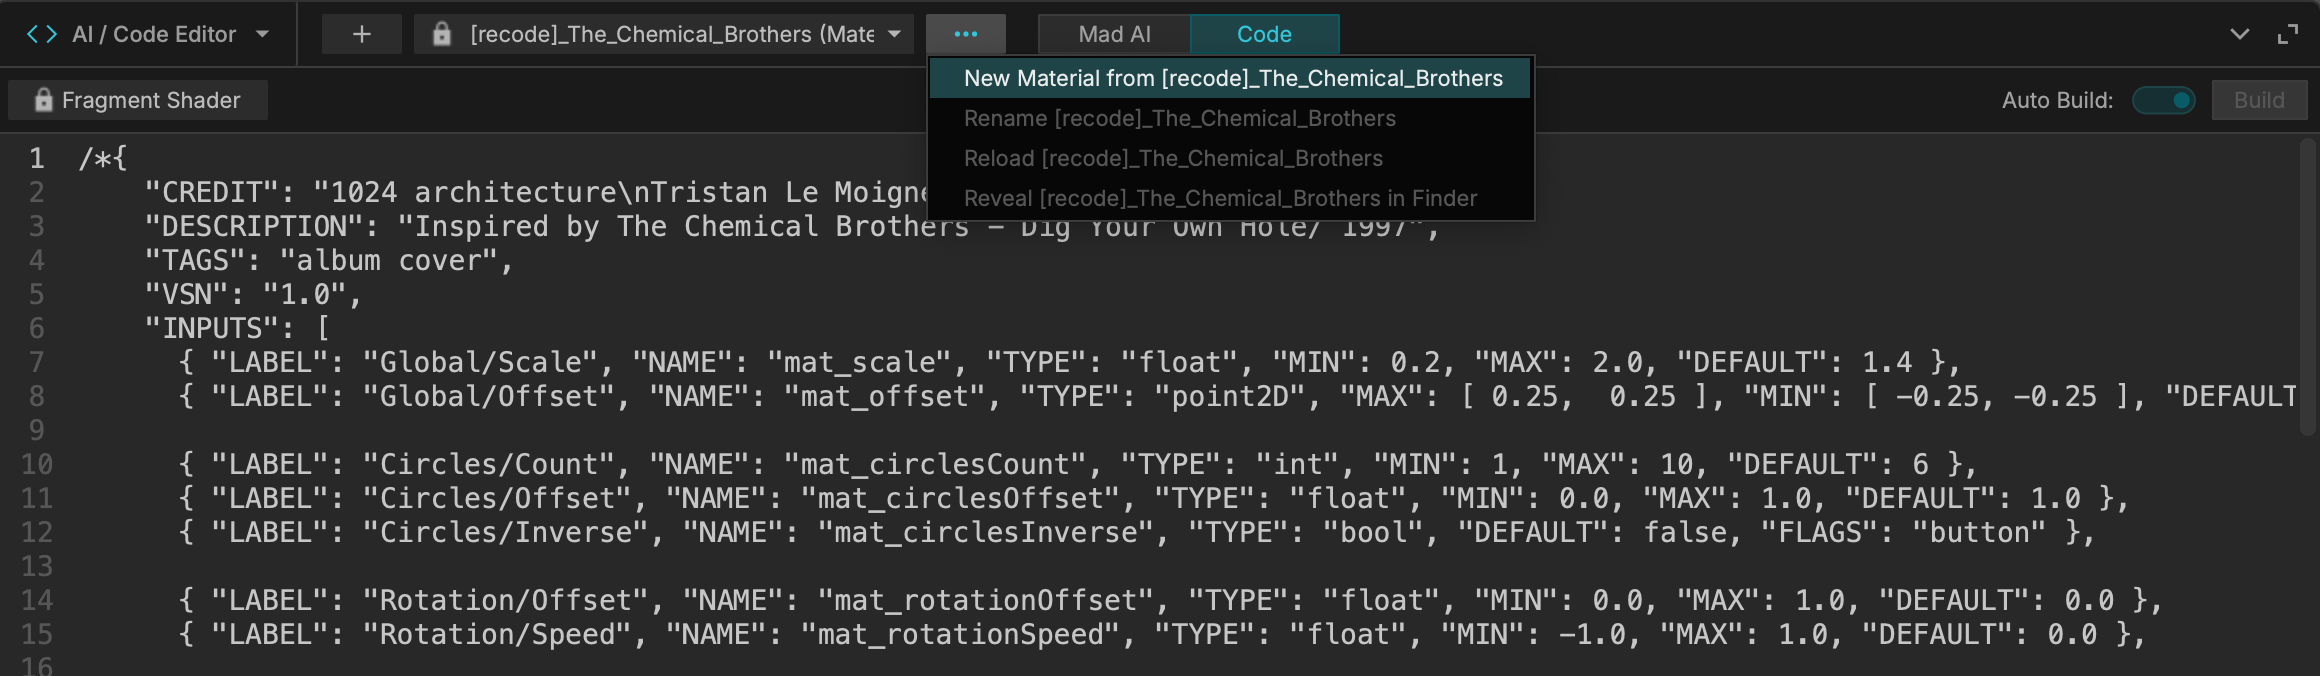Click the Build button
This screenshot has width=2320, height=676.
[x=2259, y=100]
